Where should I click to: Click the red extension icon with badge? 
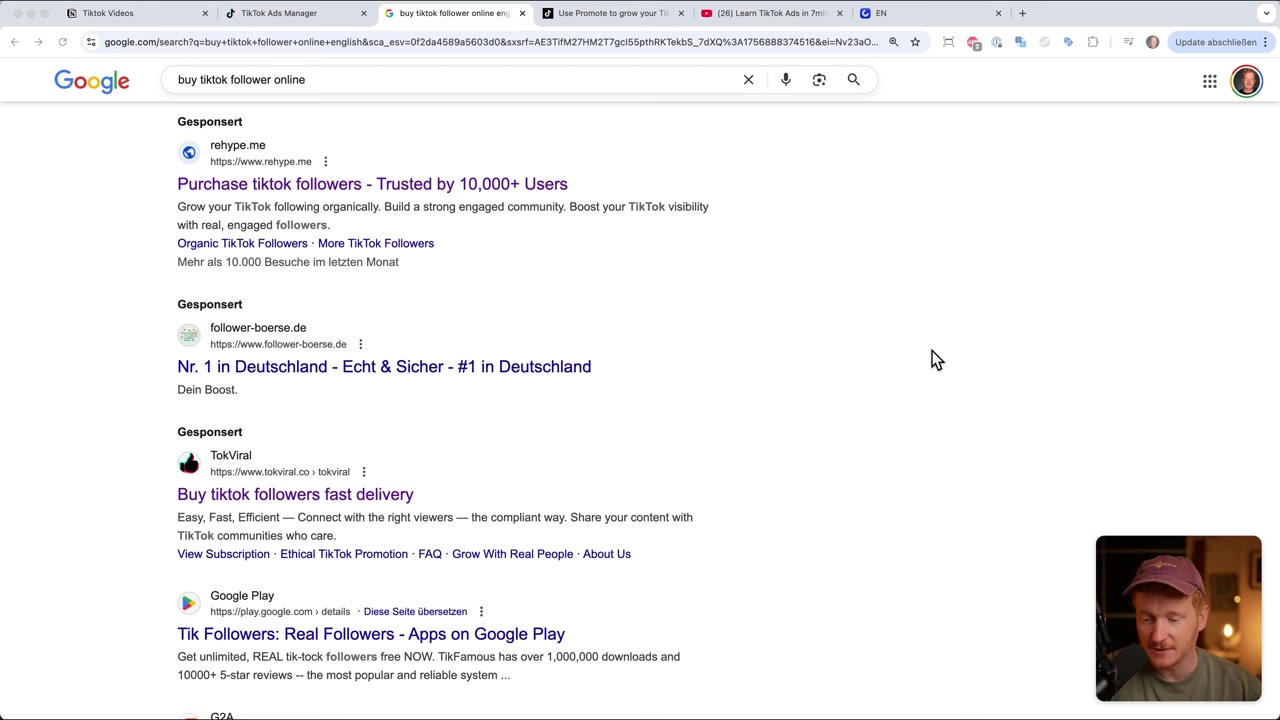[973, 42]
